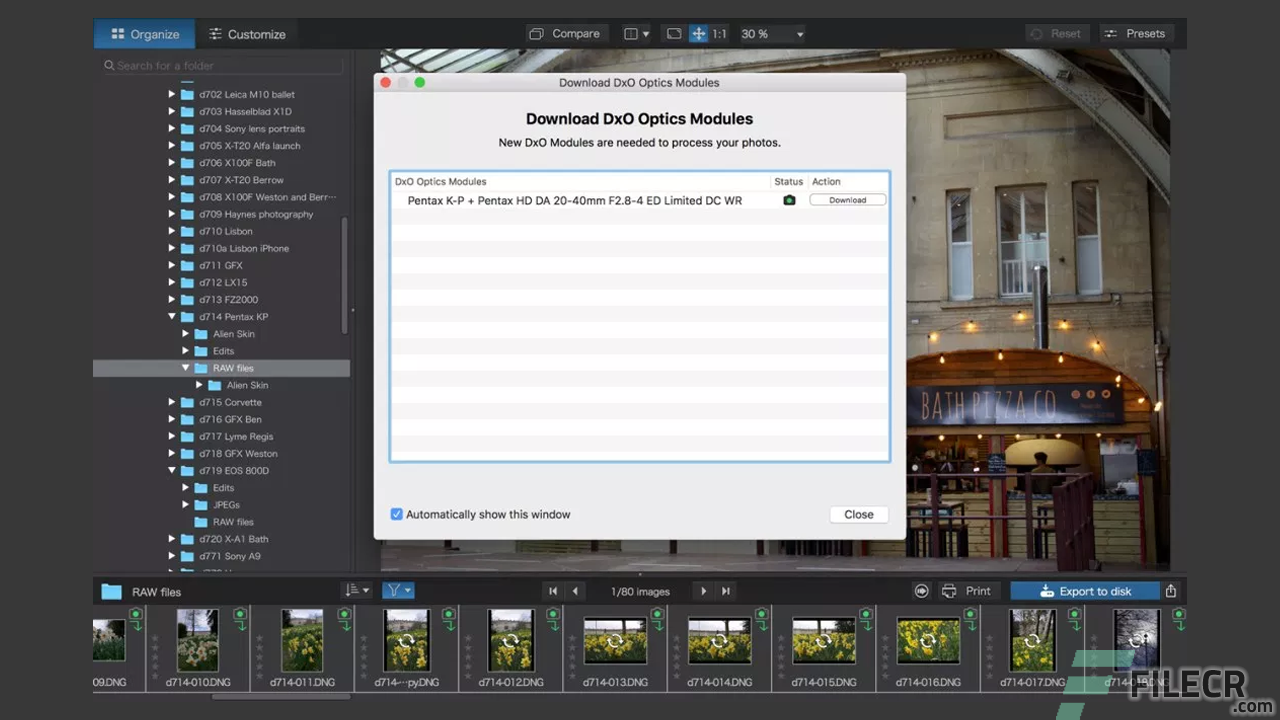Select the Pentax K-P + Pentax HD DA 20-40mm row
Image resolution: width=1280 pixels, height=720 pixels.
(x=640, y=200)
